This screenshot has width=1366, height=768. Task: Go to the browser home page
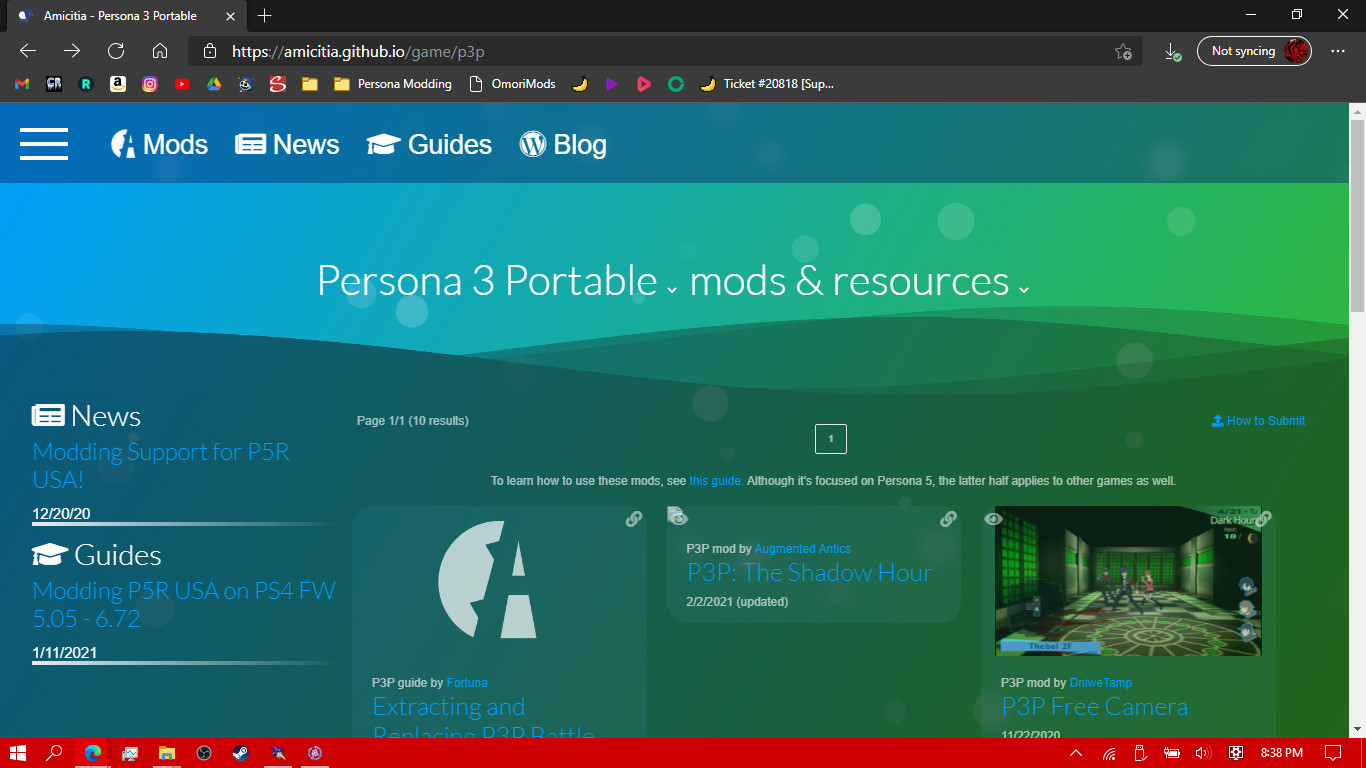click(160, 51)
